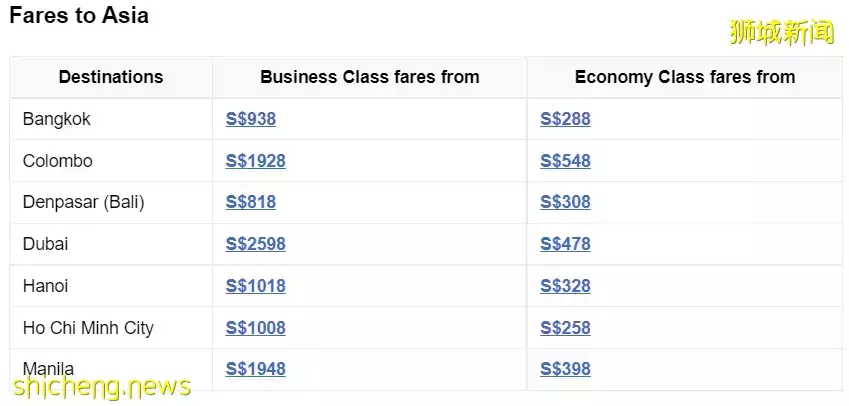Open Dubai Business Class fare S$2598

pos(255,244)
